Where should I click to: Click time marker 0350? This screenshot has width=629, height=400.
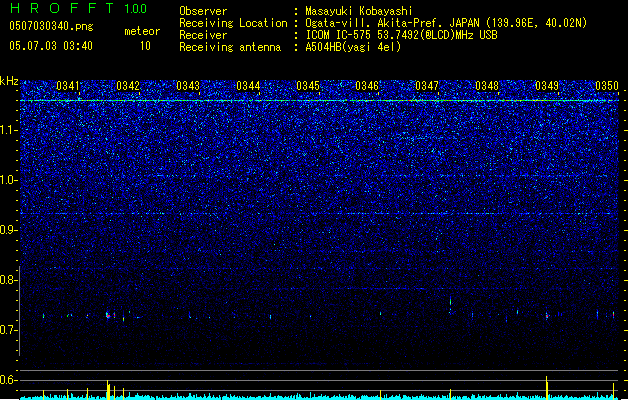click(x=607, y=86)
